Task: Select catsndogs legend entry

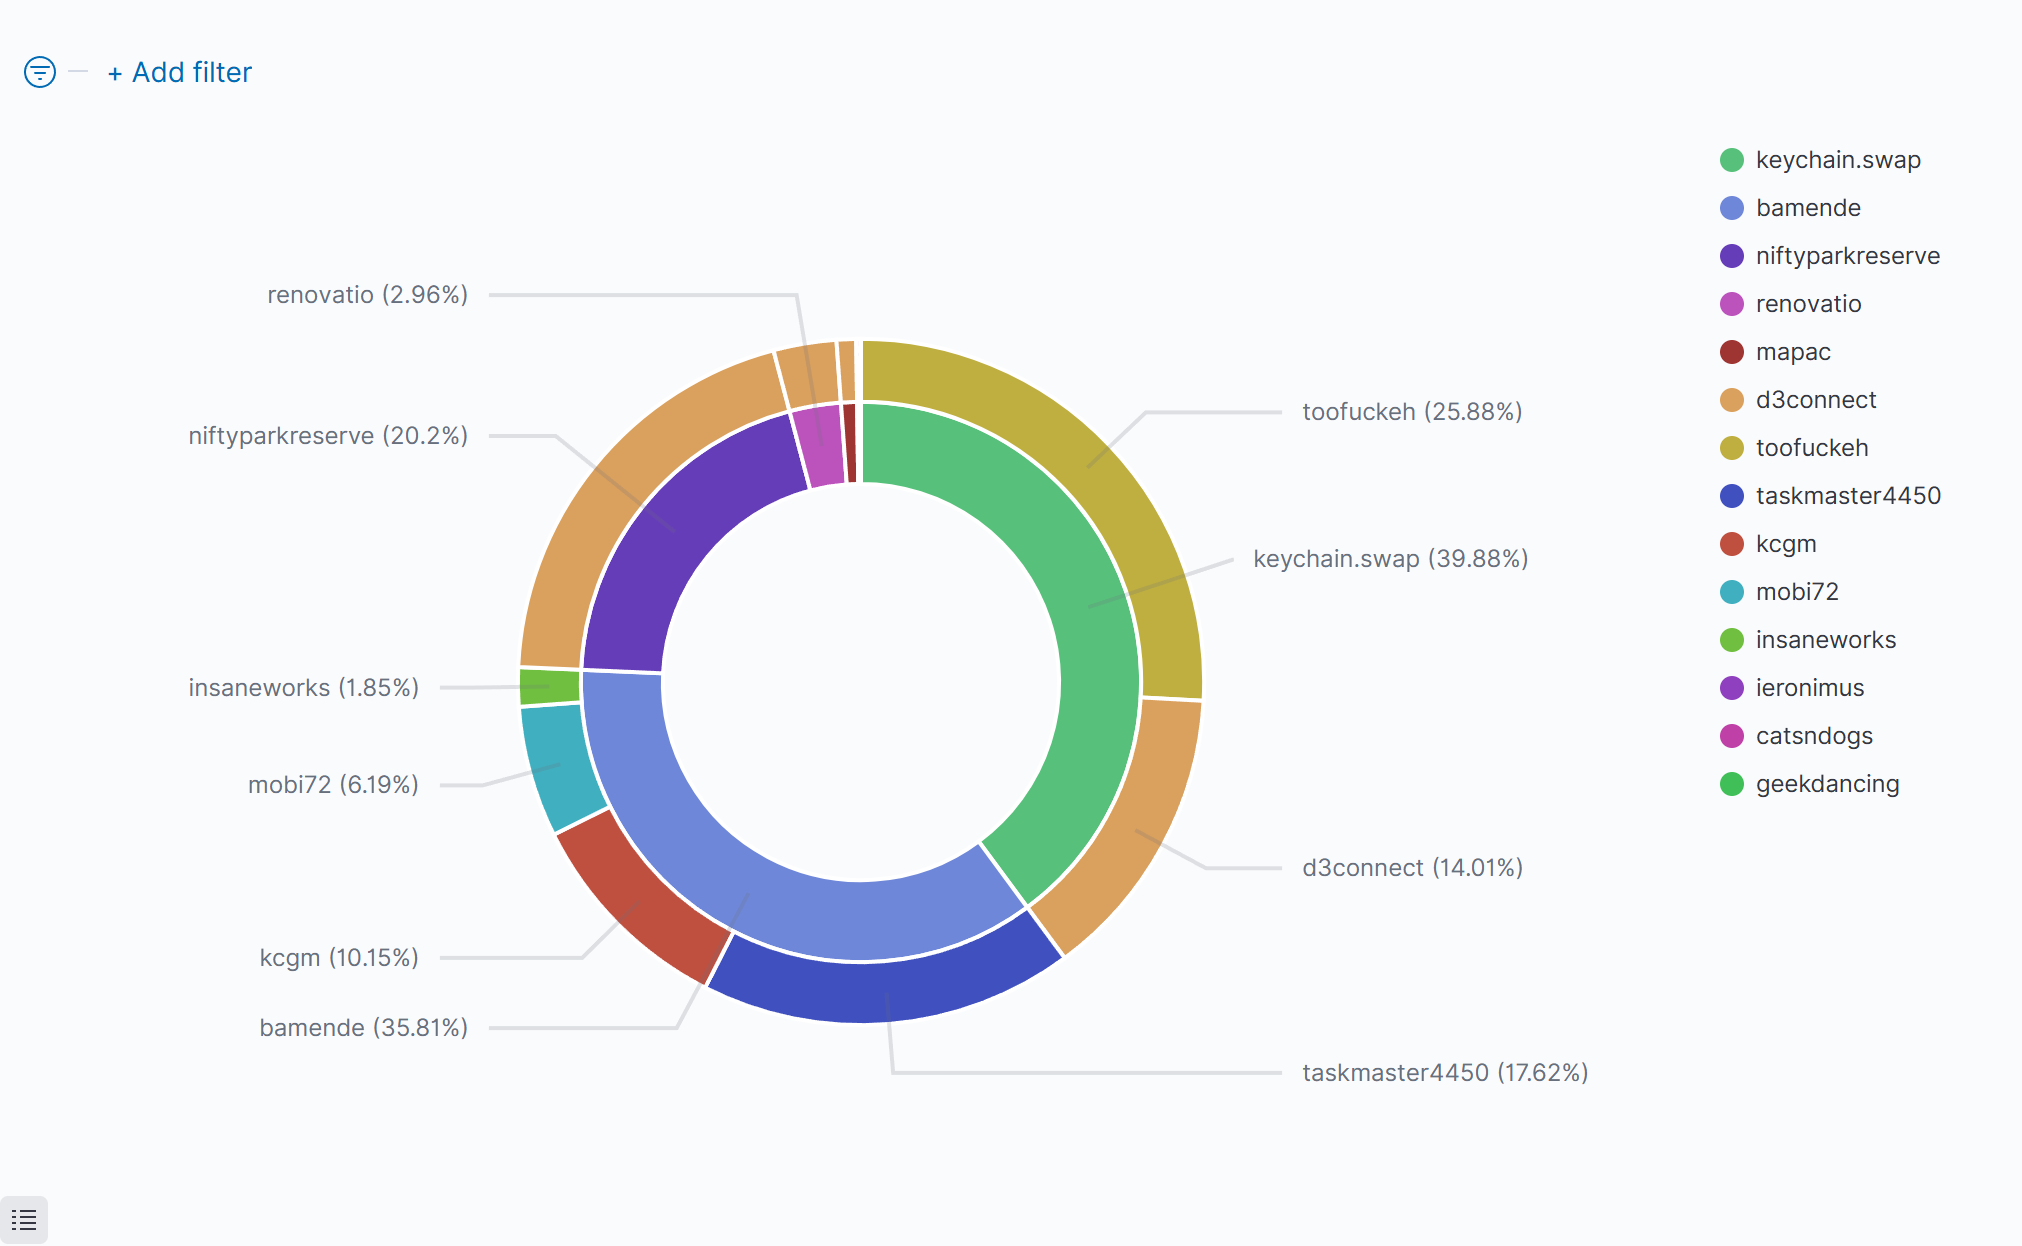Action: click(1813, 736)
